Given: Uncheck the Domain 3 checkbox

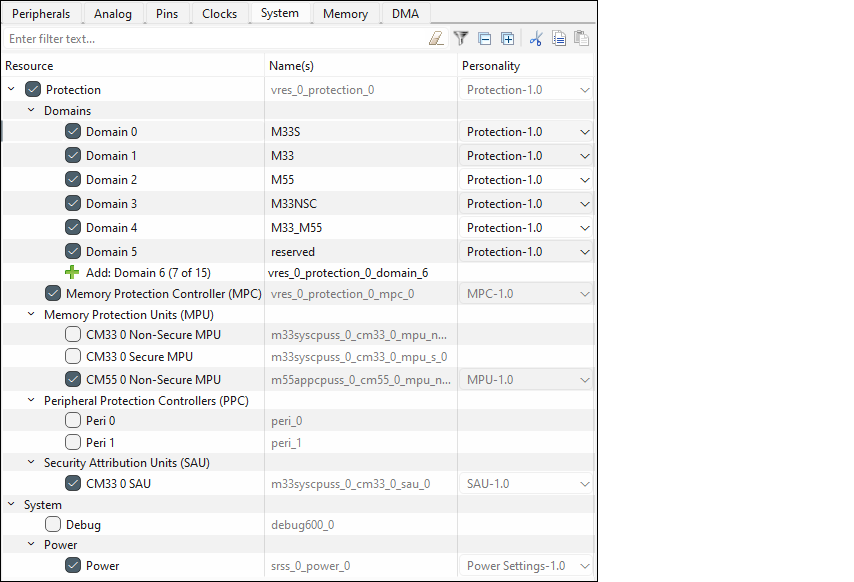Looking at the screenshot, I should click(x=73, y=204).
